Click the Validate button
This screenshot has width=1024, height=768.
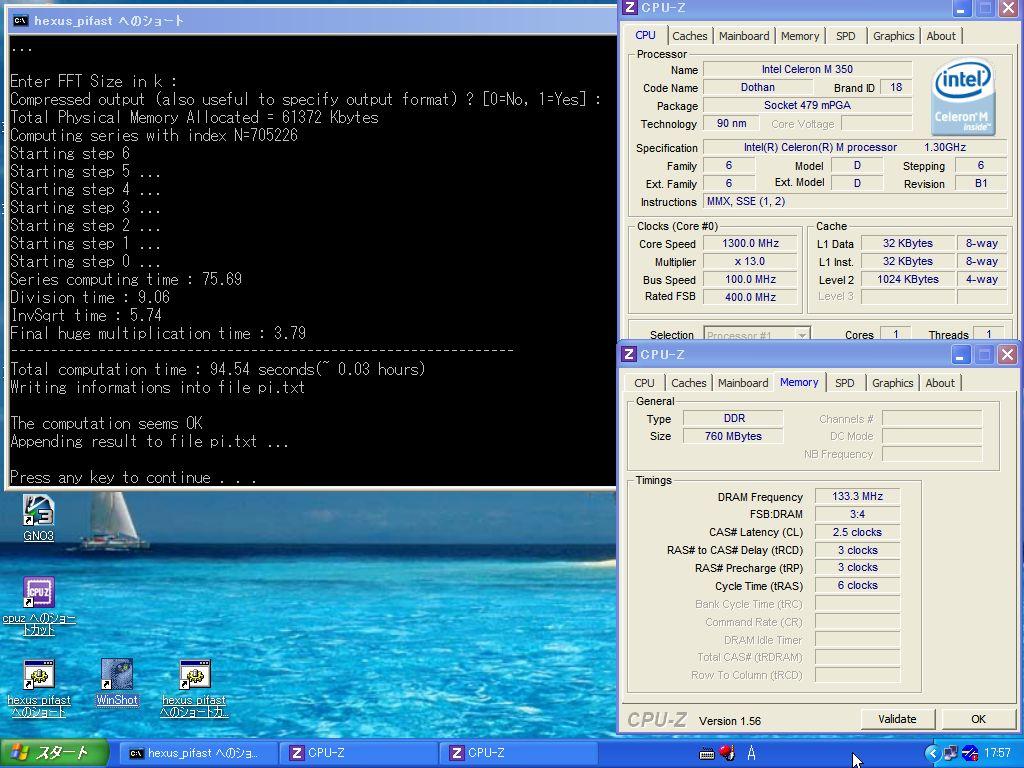point(897,719)
